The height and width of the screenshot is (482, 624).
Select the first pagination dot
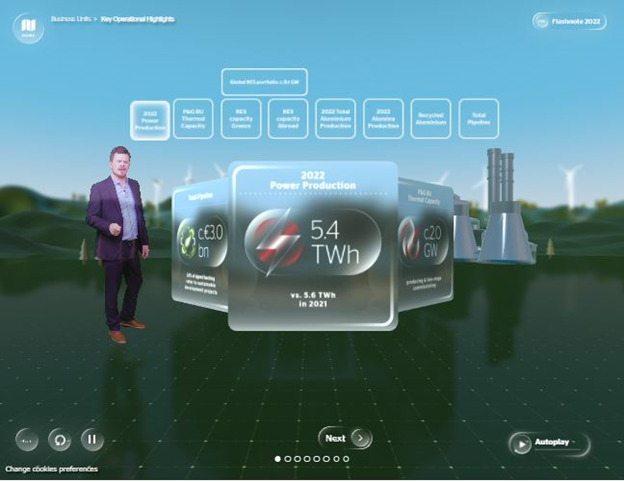(x=278, y=459)
